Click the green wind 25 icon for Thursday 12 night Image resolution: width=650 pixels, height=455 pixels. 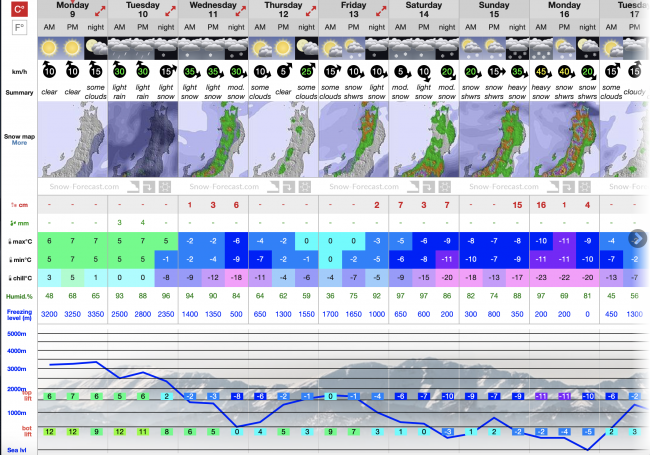click(x=307, y=70)
